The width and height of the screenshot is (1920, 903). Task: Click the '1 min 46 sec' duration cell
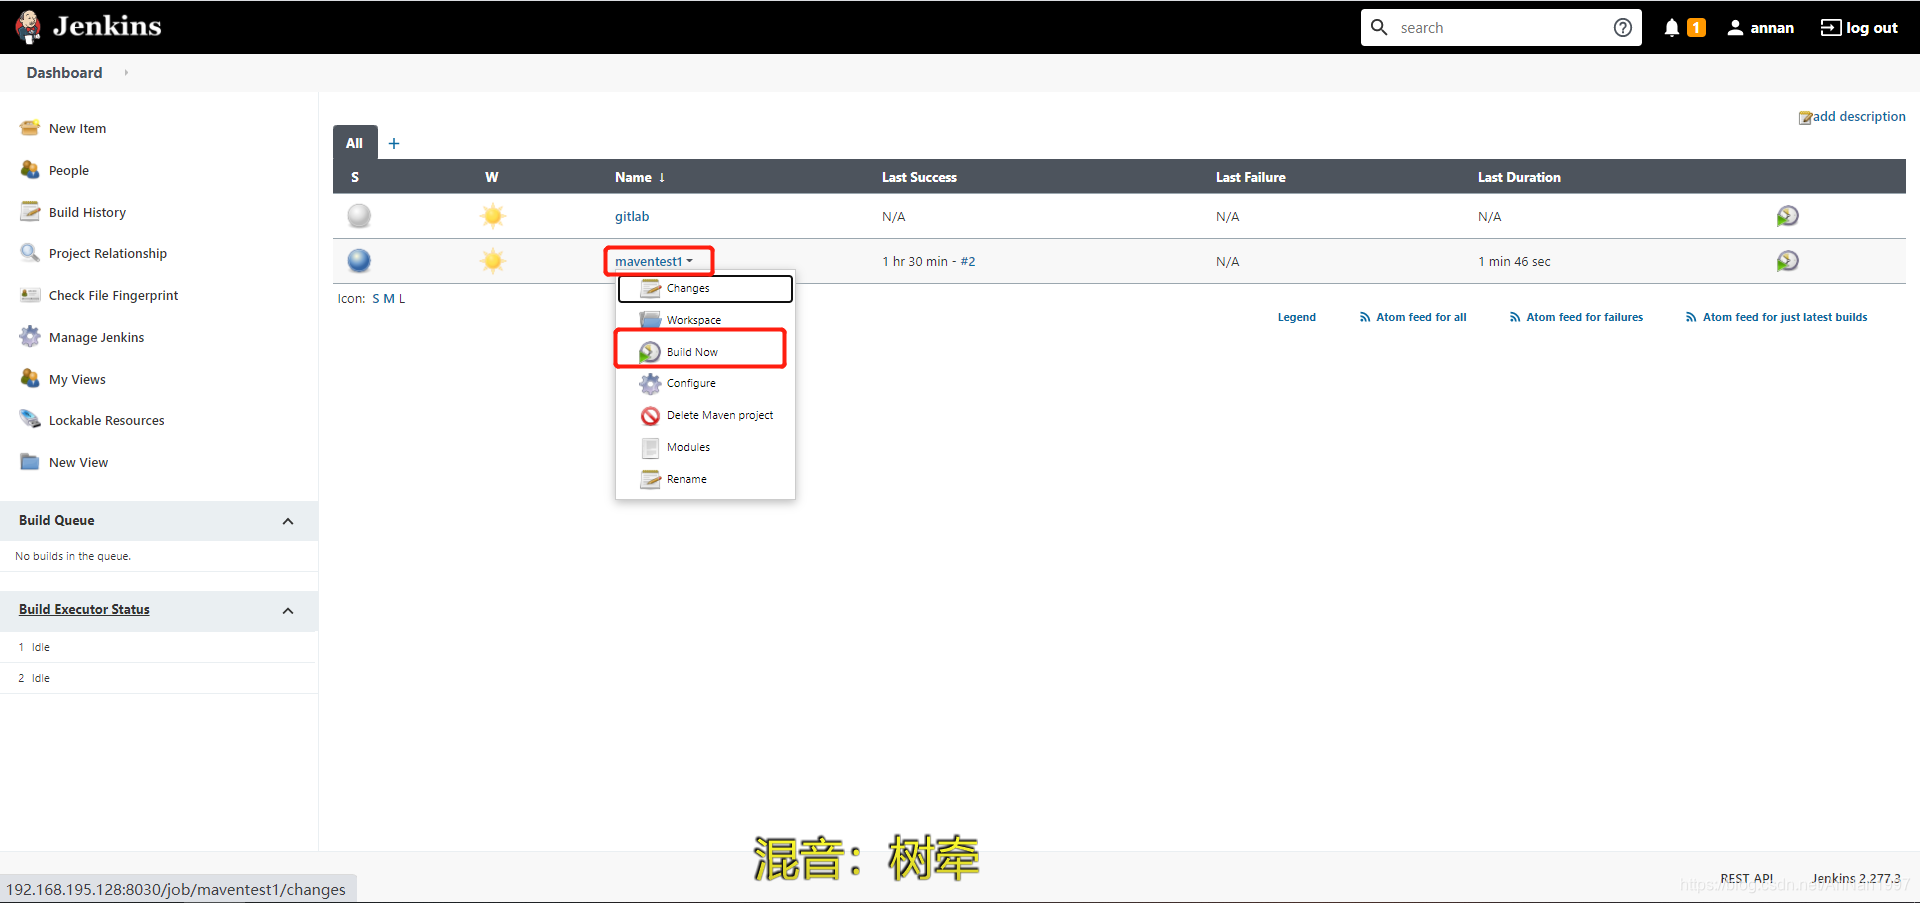tap(1514, 261)
